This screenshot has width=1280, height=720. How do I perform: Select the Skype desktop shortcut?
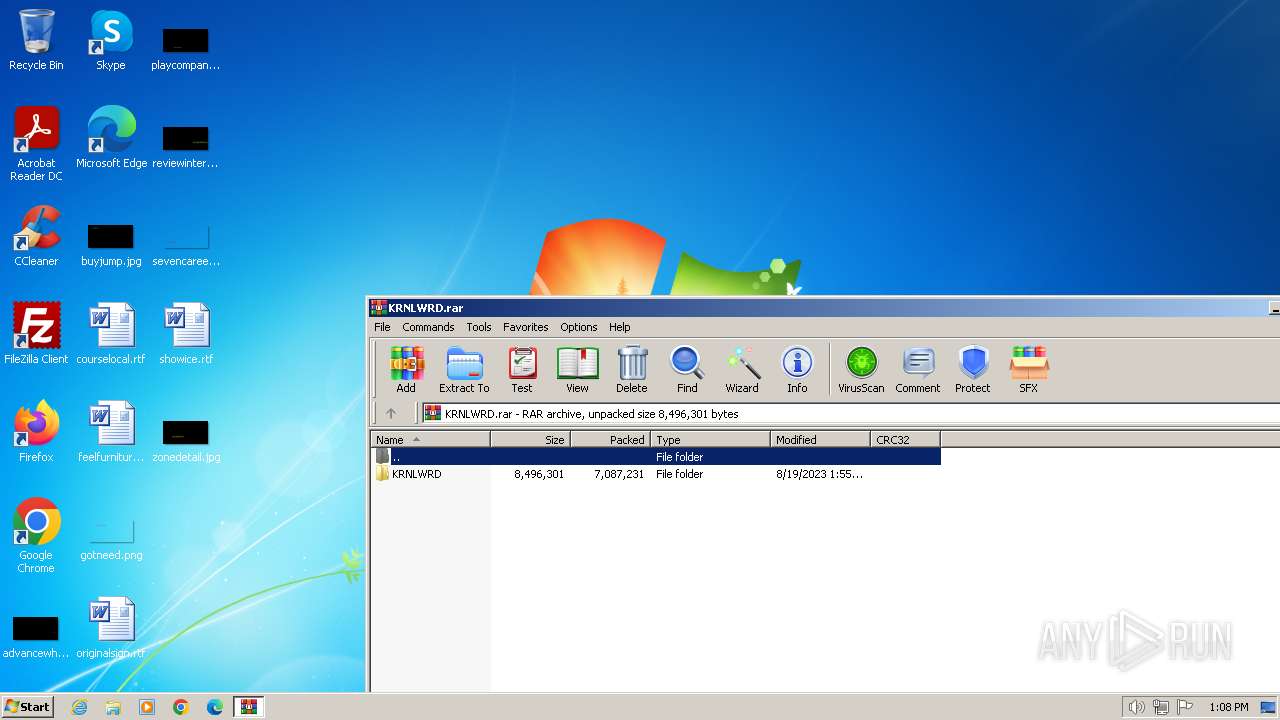[x=111, y=40]
